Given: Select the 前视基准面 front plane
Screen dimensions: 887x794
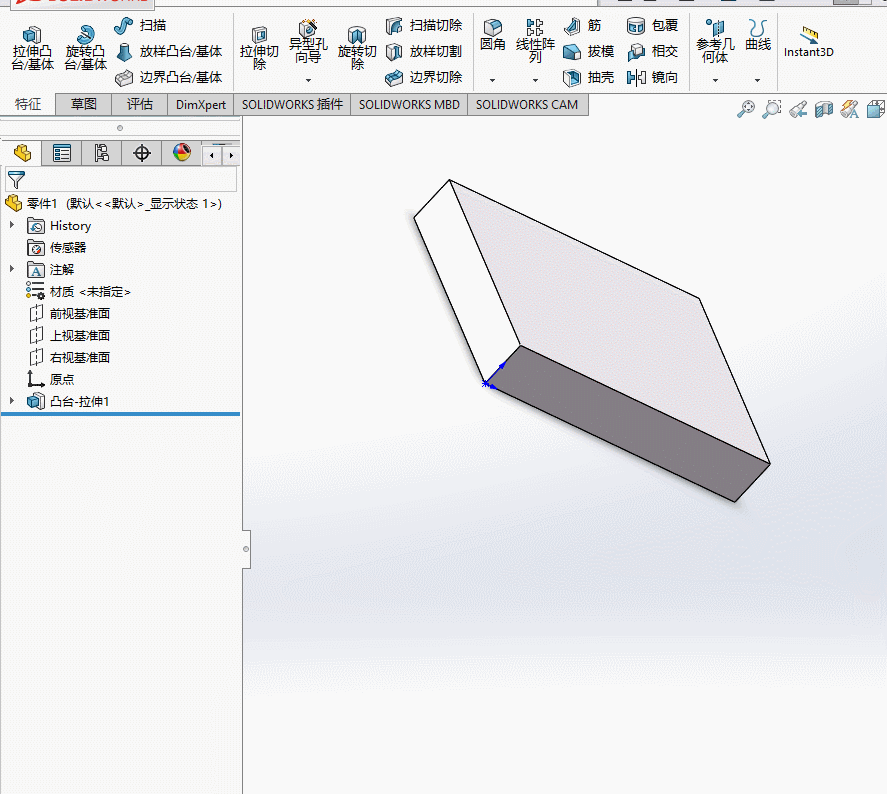Looking at the screenshot, I should click(69, 314).
